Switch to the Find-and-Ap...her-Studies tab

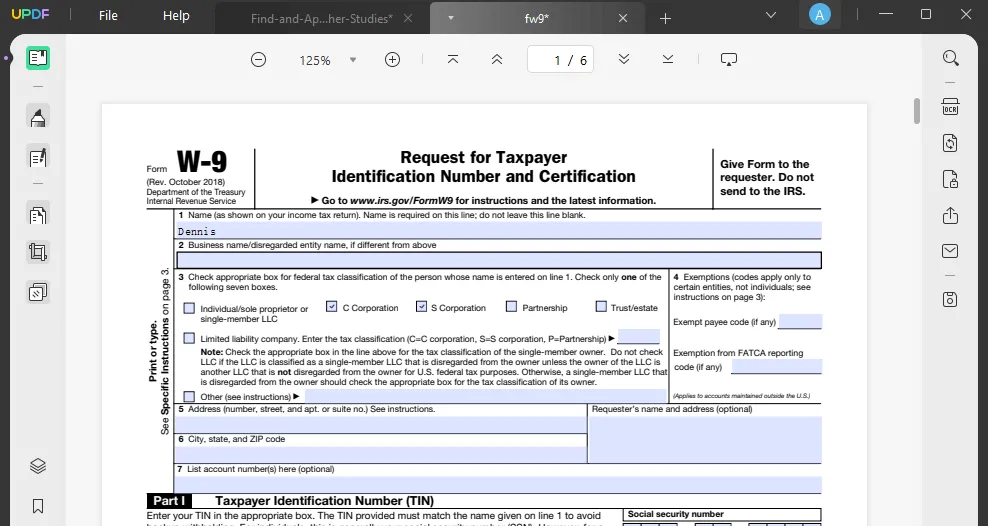click(x=322, y=18)
